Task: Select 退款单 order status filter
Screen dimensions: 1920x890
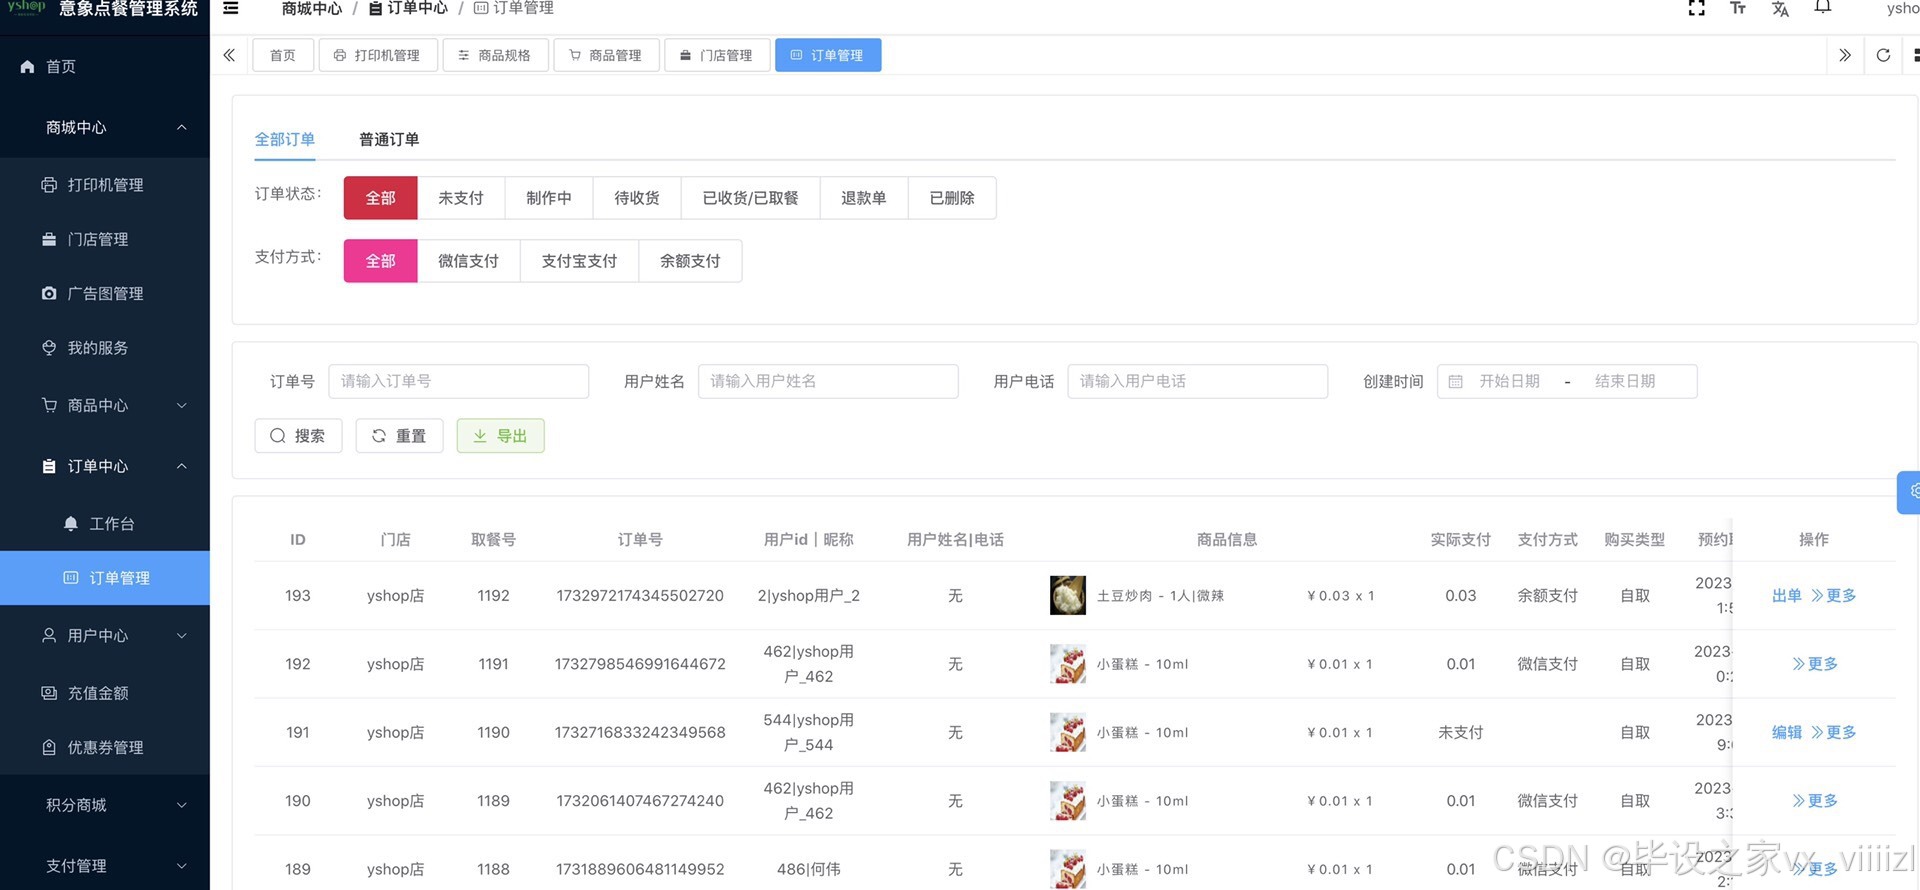Action: [x=864, y=198]
